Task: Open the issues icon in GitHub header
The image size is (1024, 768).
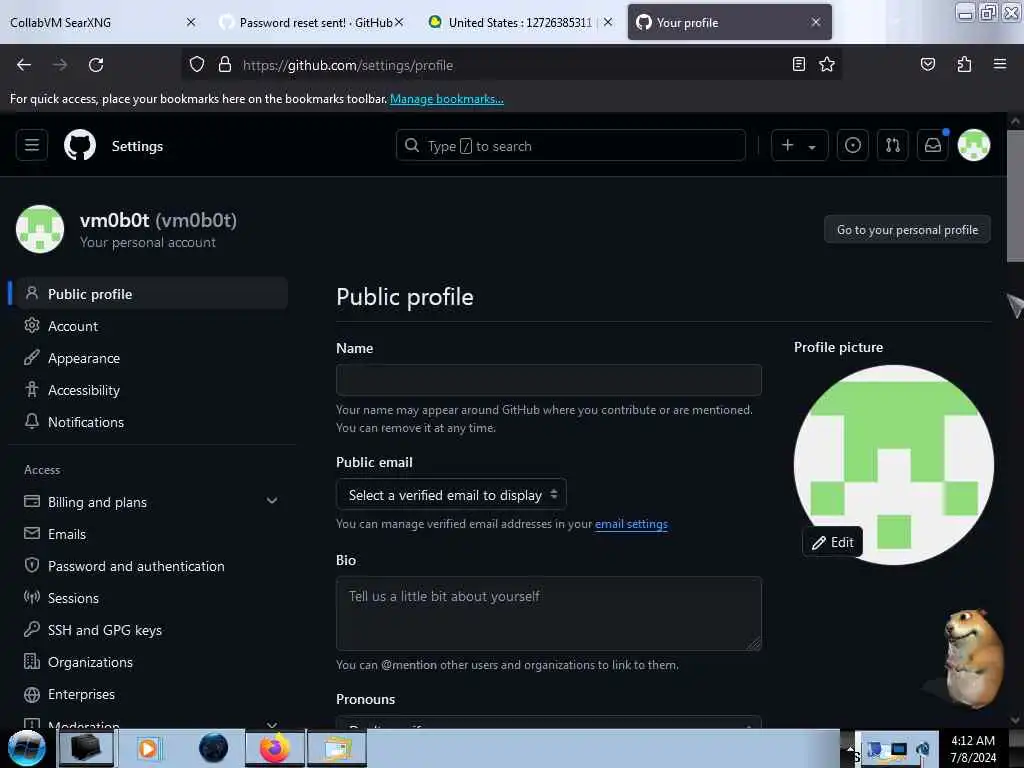Action: [852, 145]
